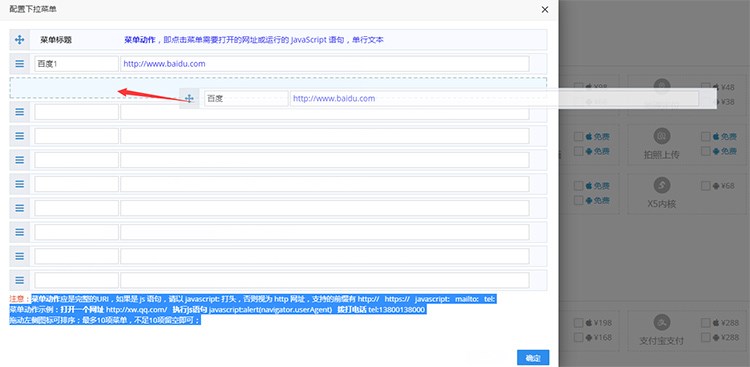The image size is (750, 367).
Task: Click the Android icon next to ¥168
Action: tap(589, 338)
